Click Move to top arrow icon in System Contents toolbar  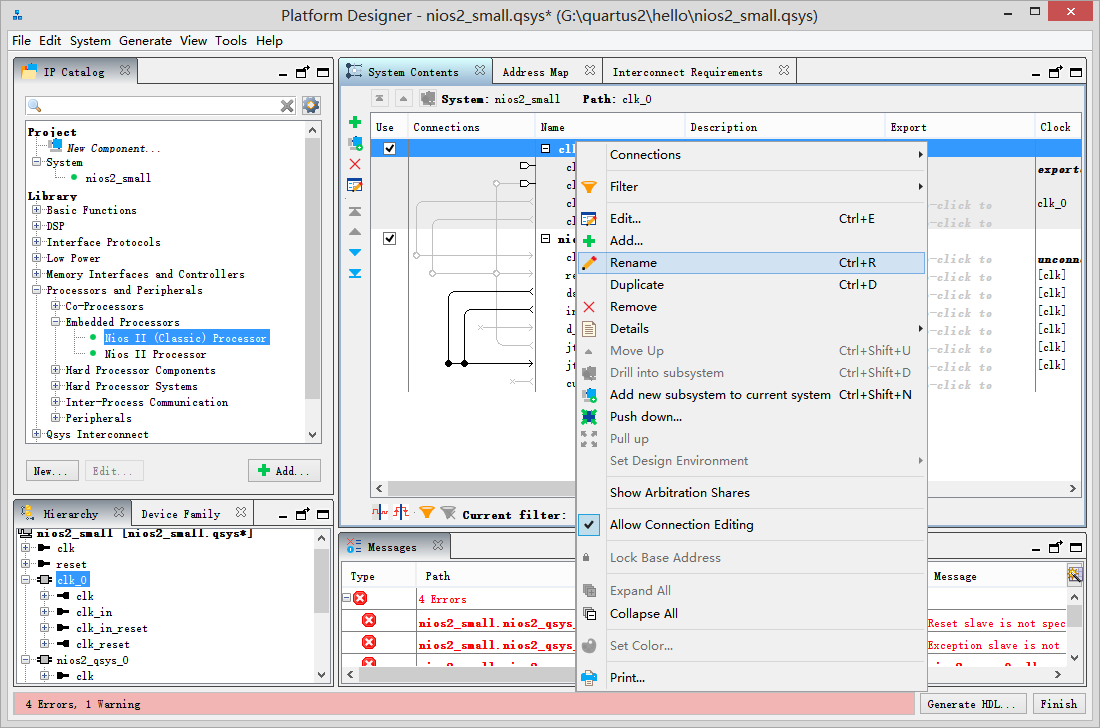355,211
